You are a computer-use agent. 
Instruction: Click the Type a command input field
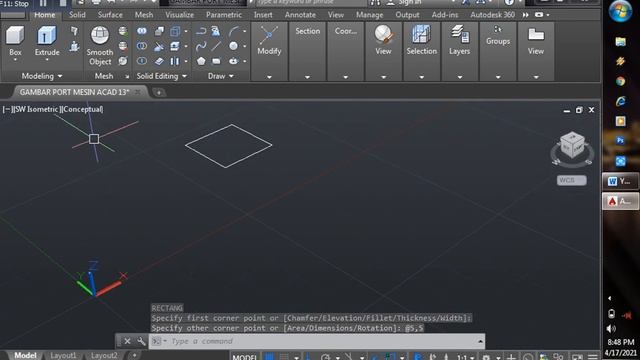click(x=318, y=341)
